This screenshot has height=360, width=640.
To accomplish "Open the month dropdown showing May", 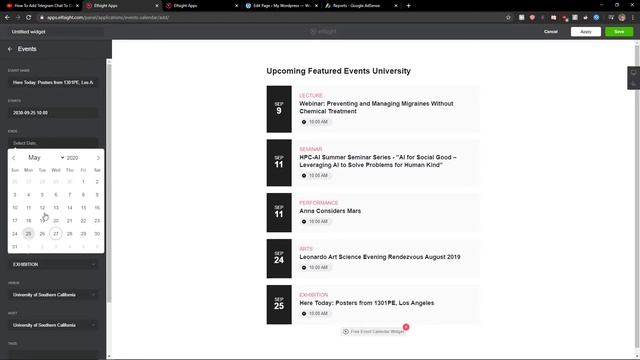I will click(46, 158).
